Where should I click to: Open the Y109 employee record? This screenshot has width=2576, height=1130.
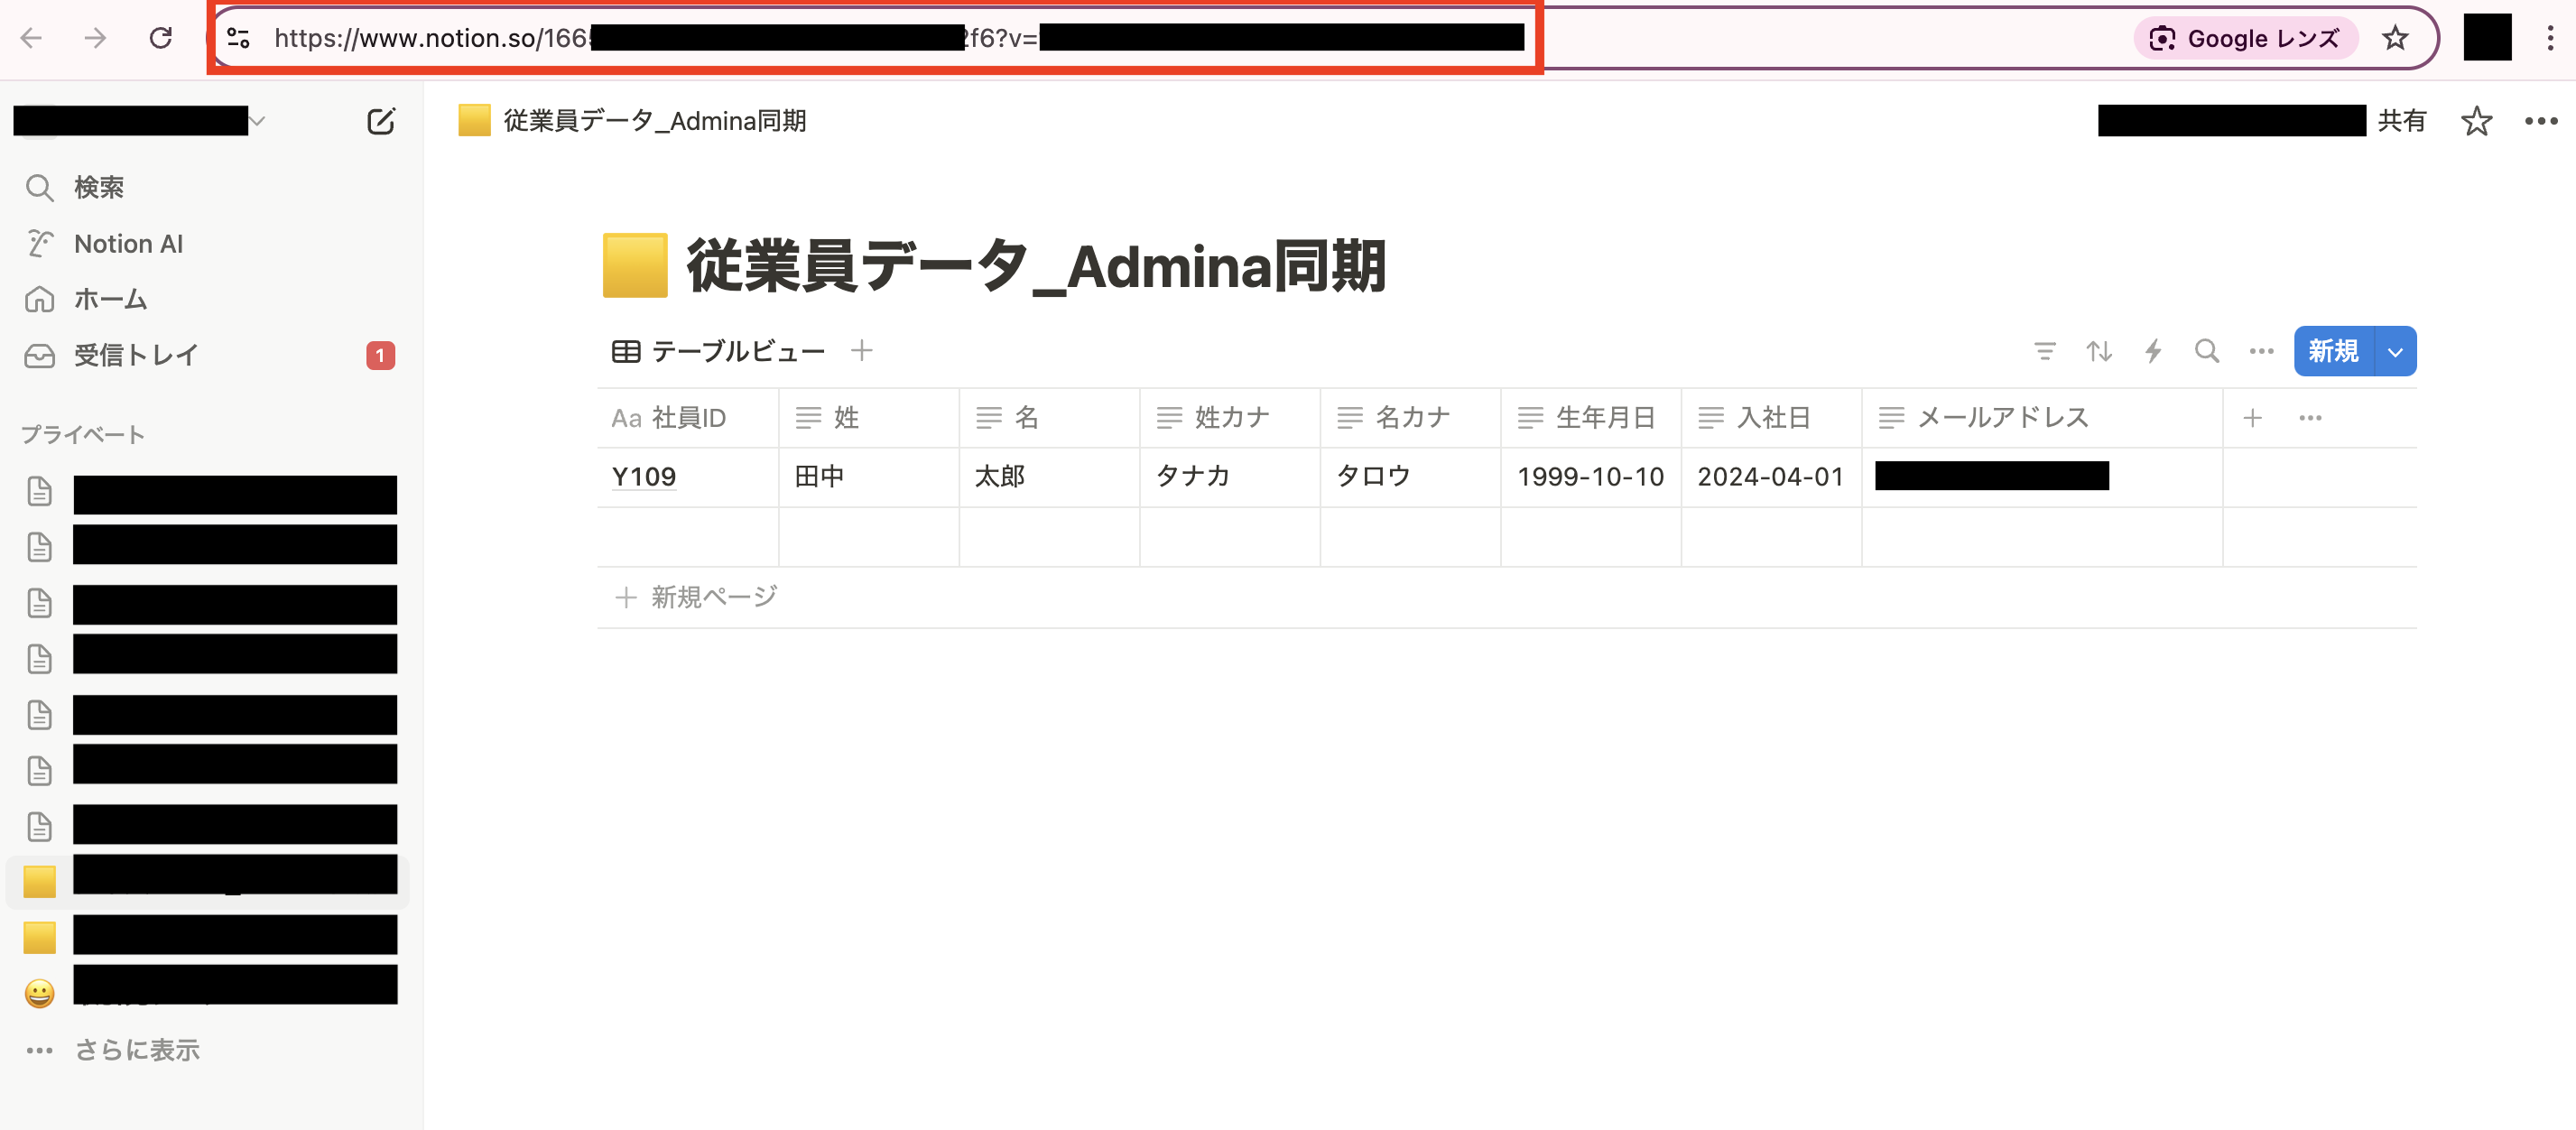pyautogui.click(x=644, y=477)
